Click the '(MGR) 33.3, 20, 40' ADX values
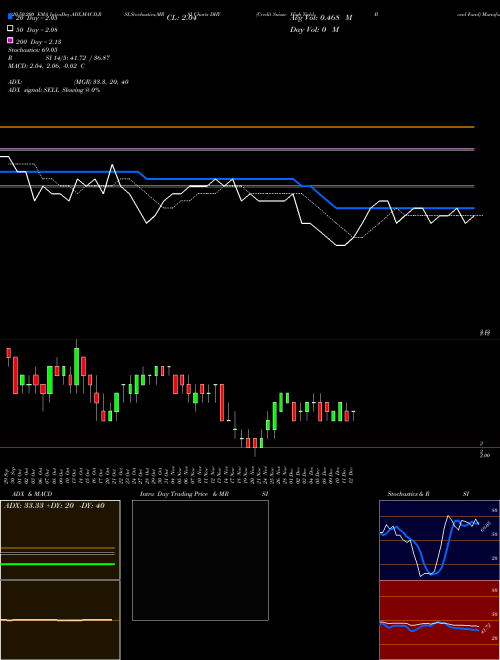Viewport: 500px width, 660px height. point(101,82)
